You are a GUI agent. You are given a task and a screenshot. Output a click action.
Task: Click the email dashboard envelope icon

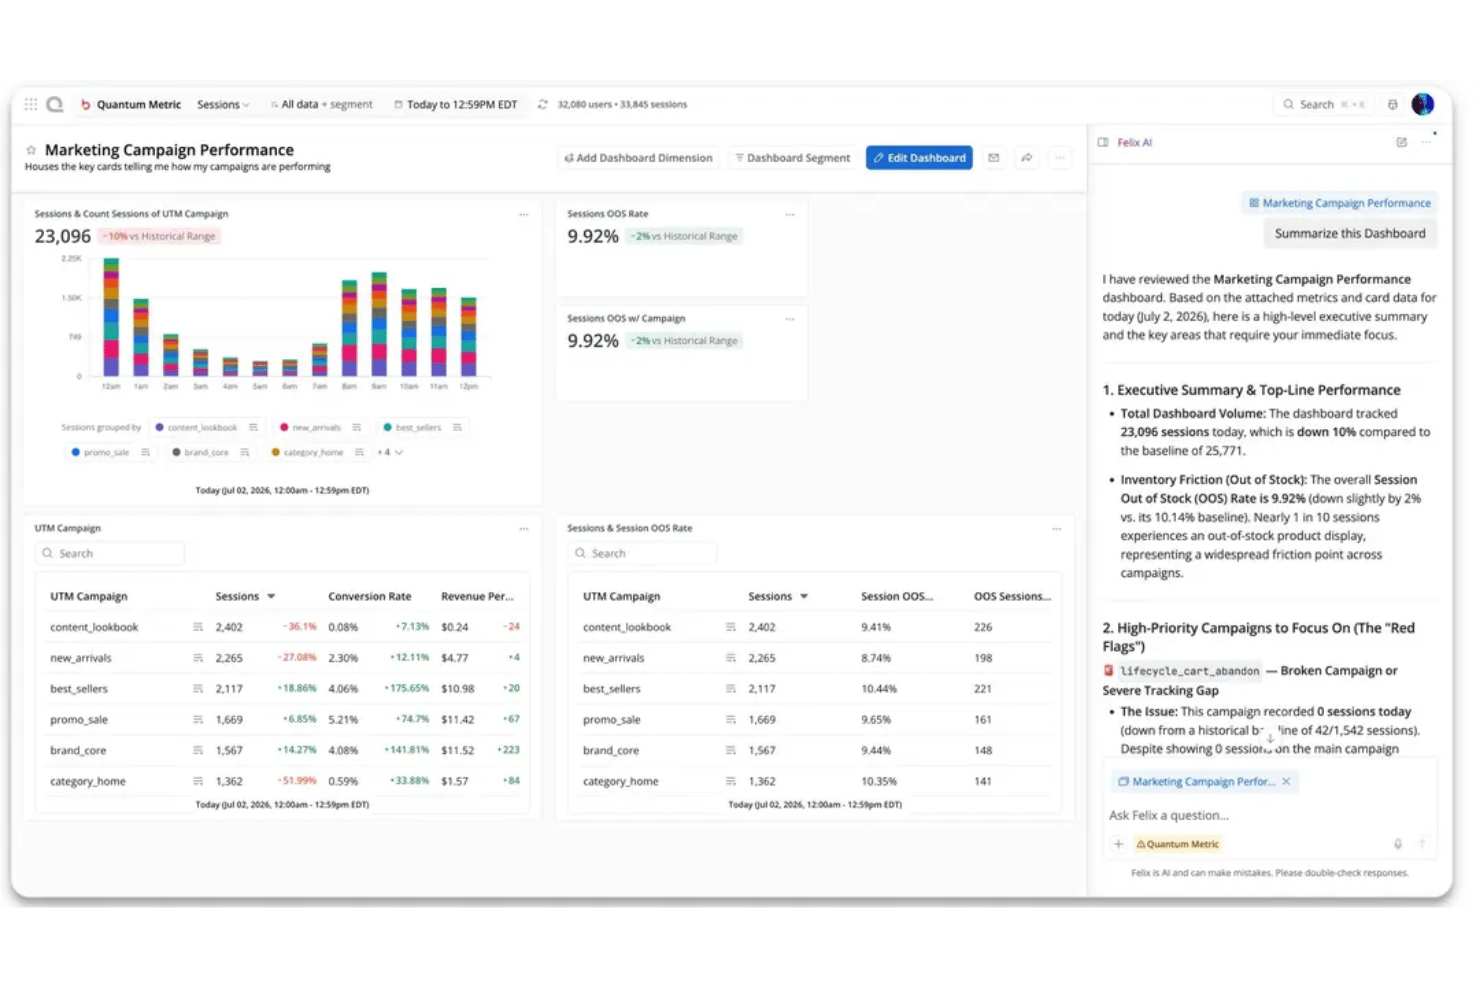tap(993, 158)
